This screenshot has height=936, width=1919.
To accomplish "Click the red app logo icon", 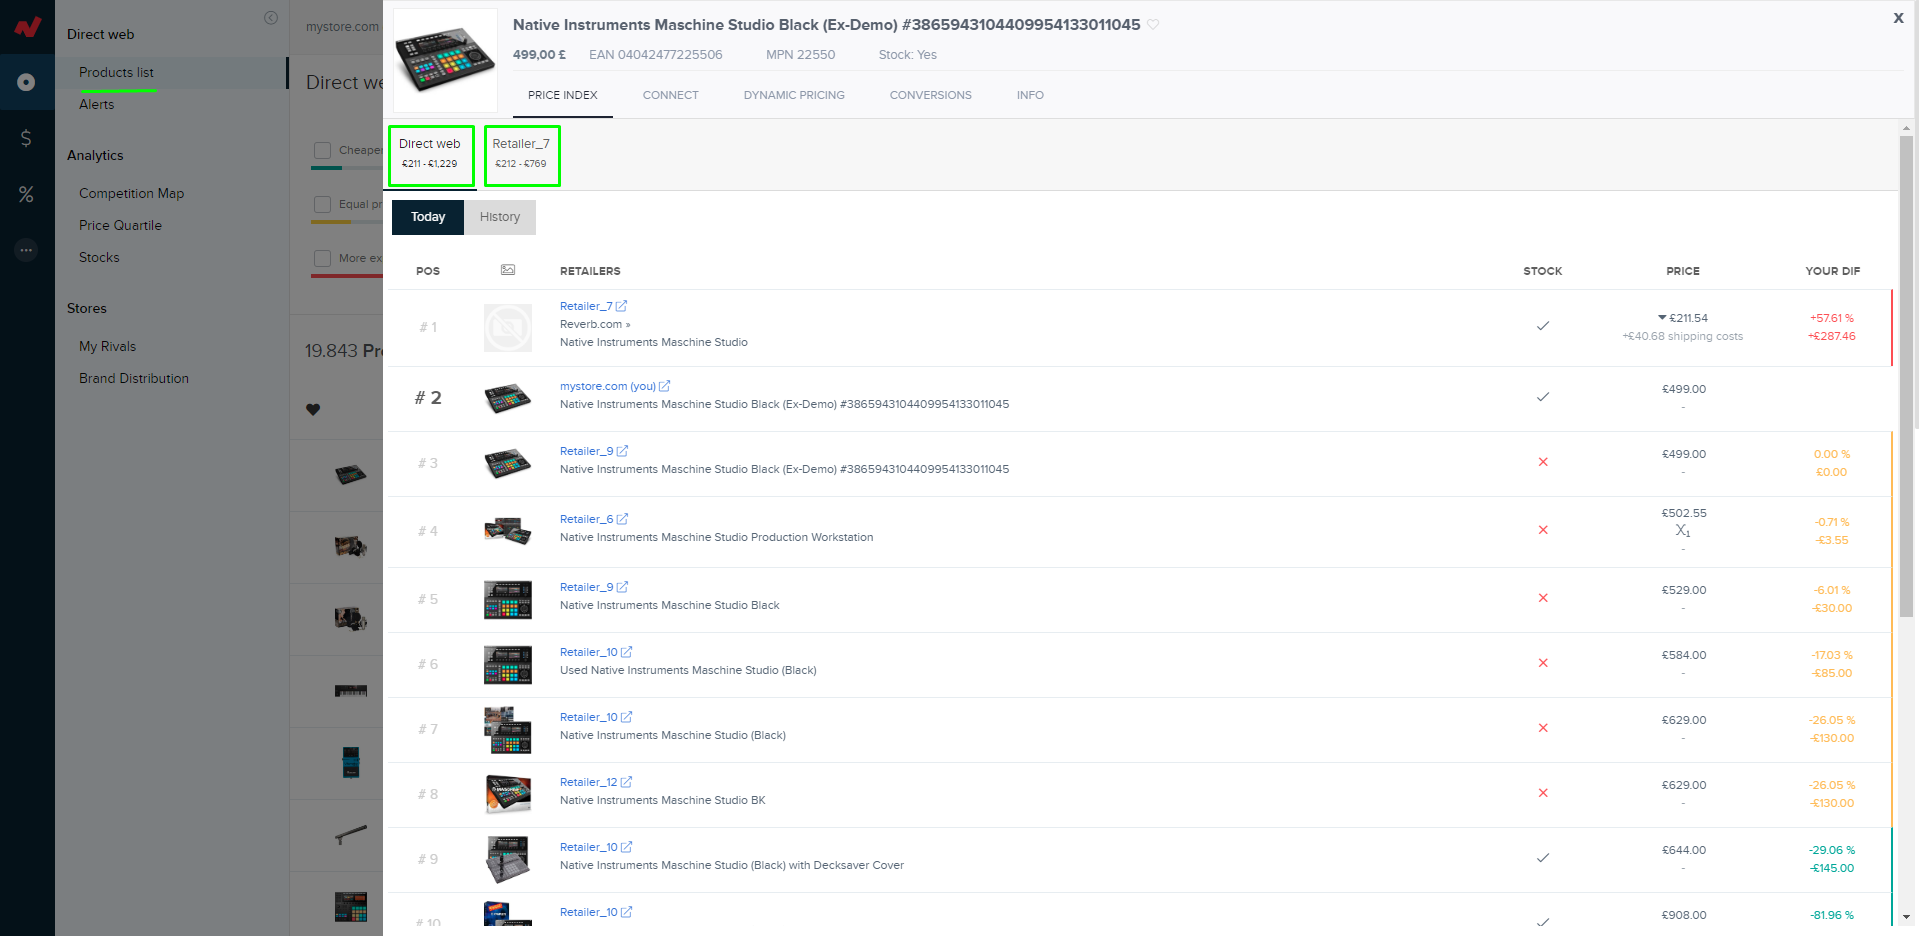I will pos(27,27).
